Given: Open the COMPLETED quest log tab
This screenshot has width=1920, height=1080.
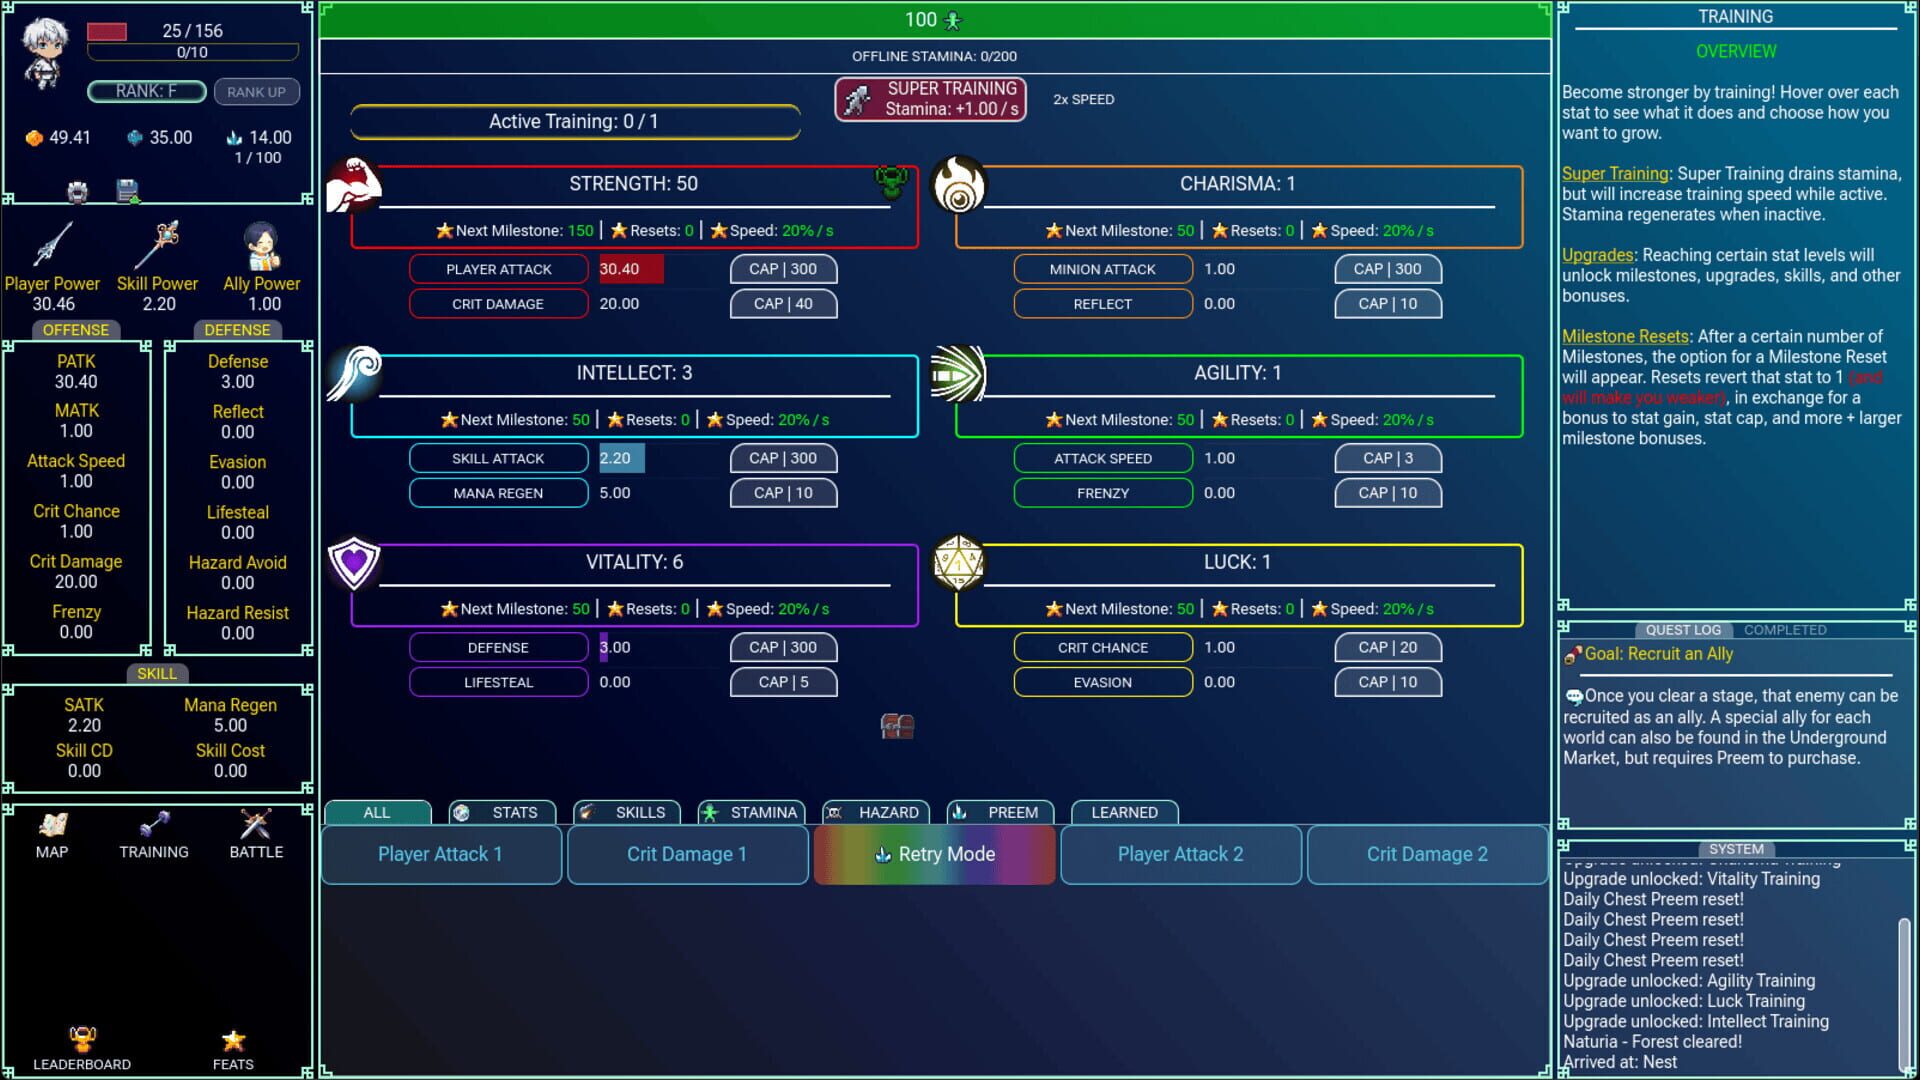Looking at the screenshot, I should (x=1784, y=629).
